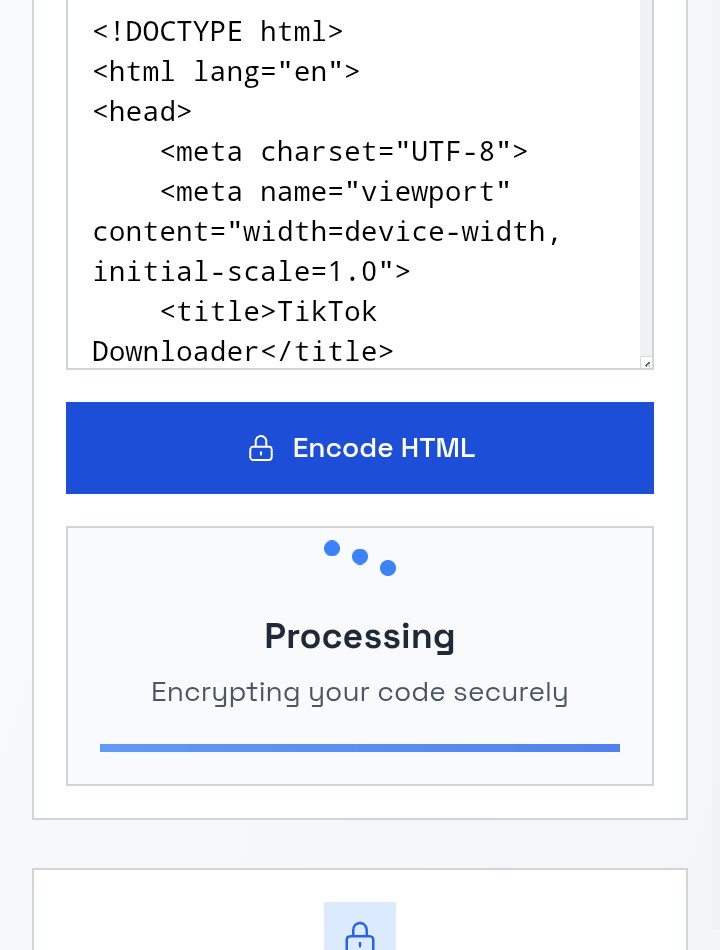The width and height of the screenshot is (720, 950).
Task: Click the textarea resize handle corner
Action: [647, 363]
